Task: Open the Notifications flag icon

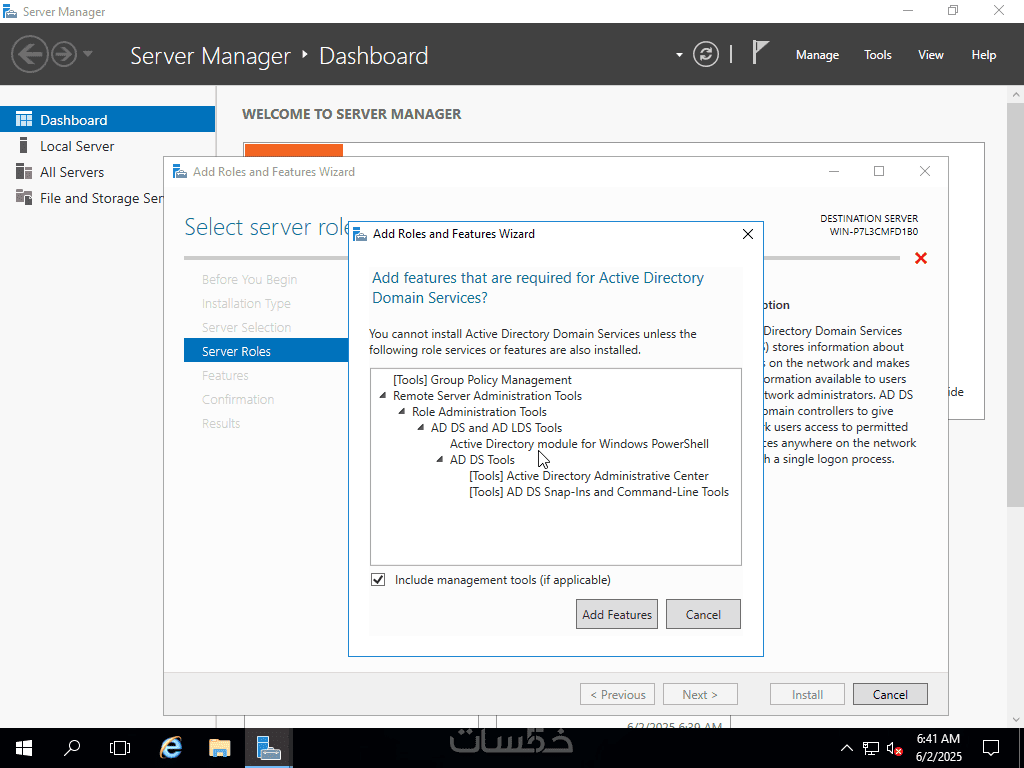Action: tap(760, 52)
